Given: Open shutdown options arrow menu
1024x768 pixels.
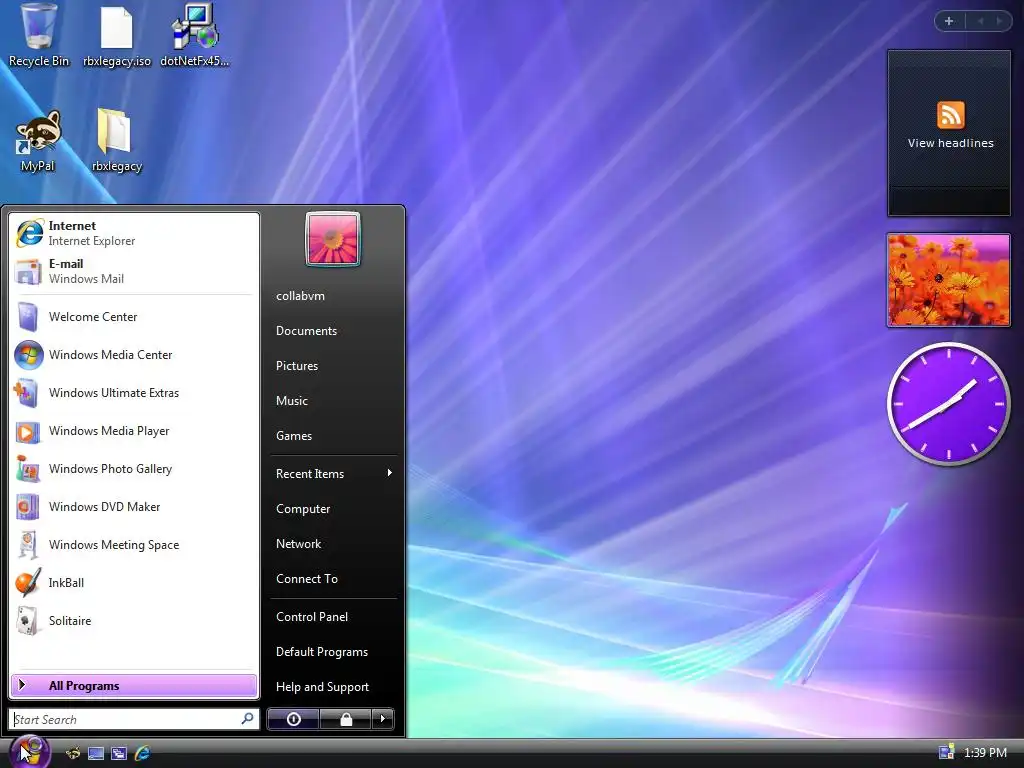Looking at the screenshot, I should [x=383, y=719].
